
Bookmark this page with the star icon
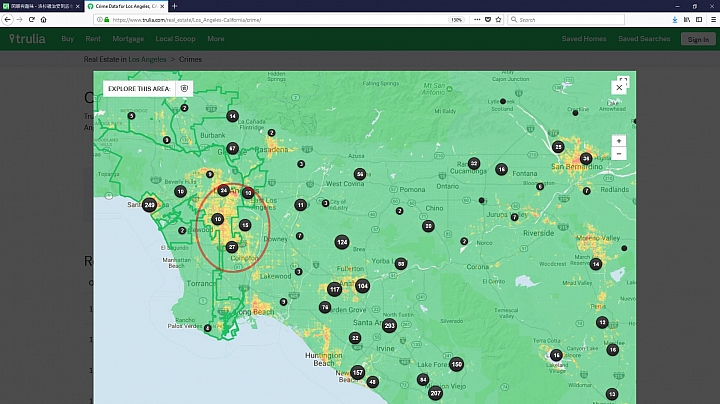498,20
